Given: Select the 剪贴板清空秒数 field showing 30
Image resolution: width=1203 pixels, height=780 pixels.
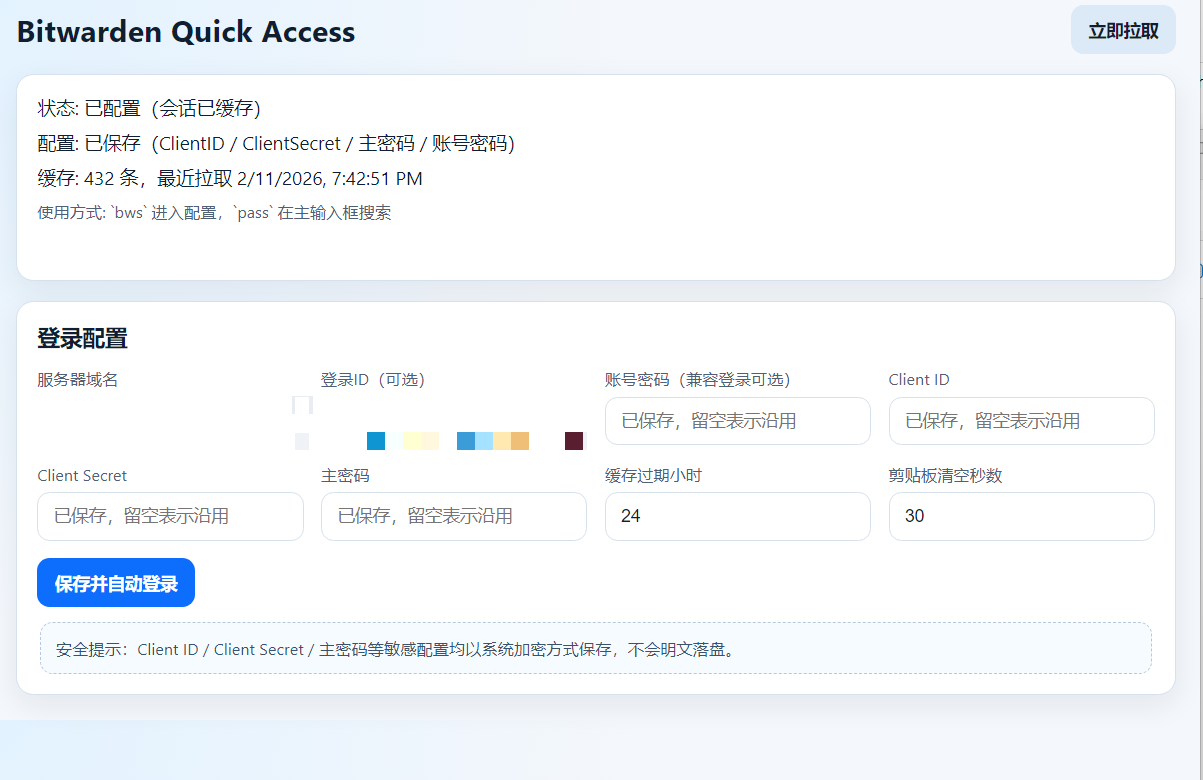Looking at the screenshot, I should point(1022,516).
